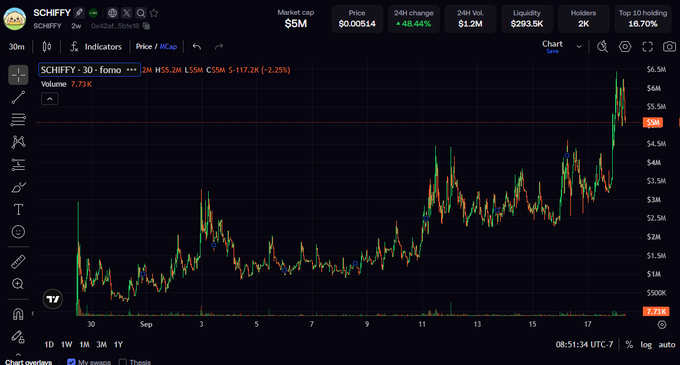Toggle percent scale mode
The height and width of the screenshot is (365, 680).
tap(629, 345)
